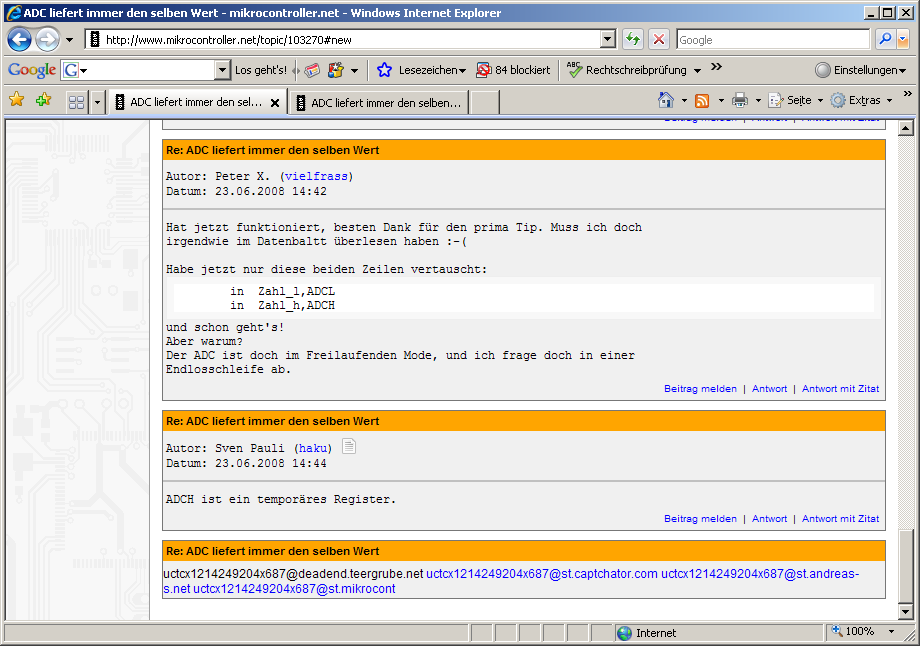The width and height of the screenshot is (920, 646).
Task: Click the Los geht's! button
Action: coord(261,70)
